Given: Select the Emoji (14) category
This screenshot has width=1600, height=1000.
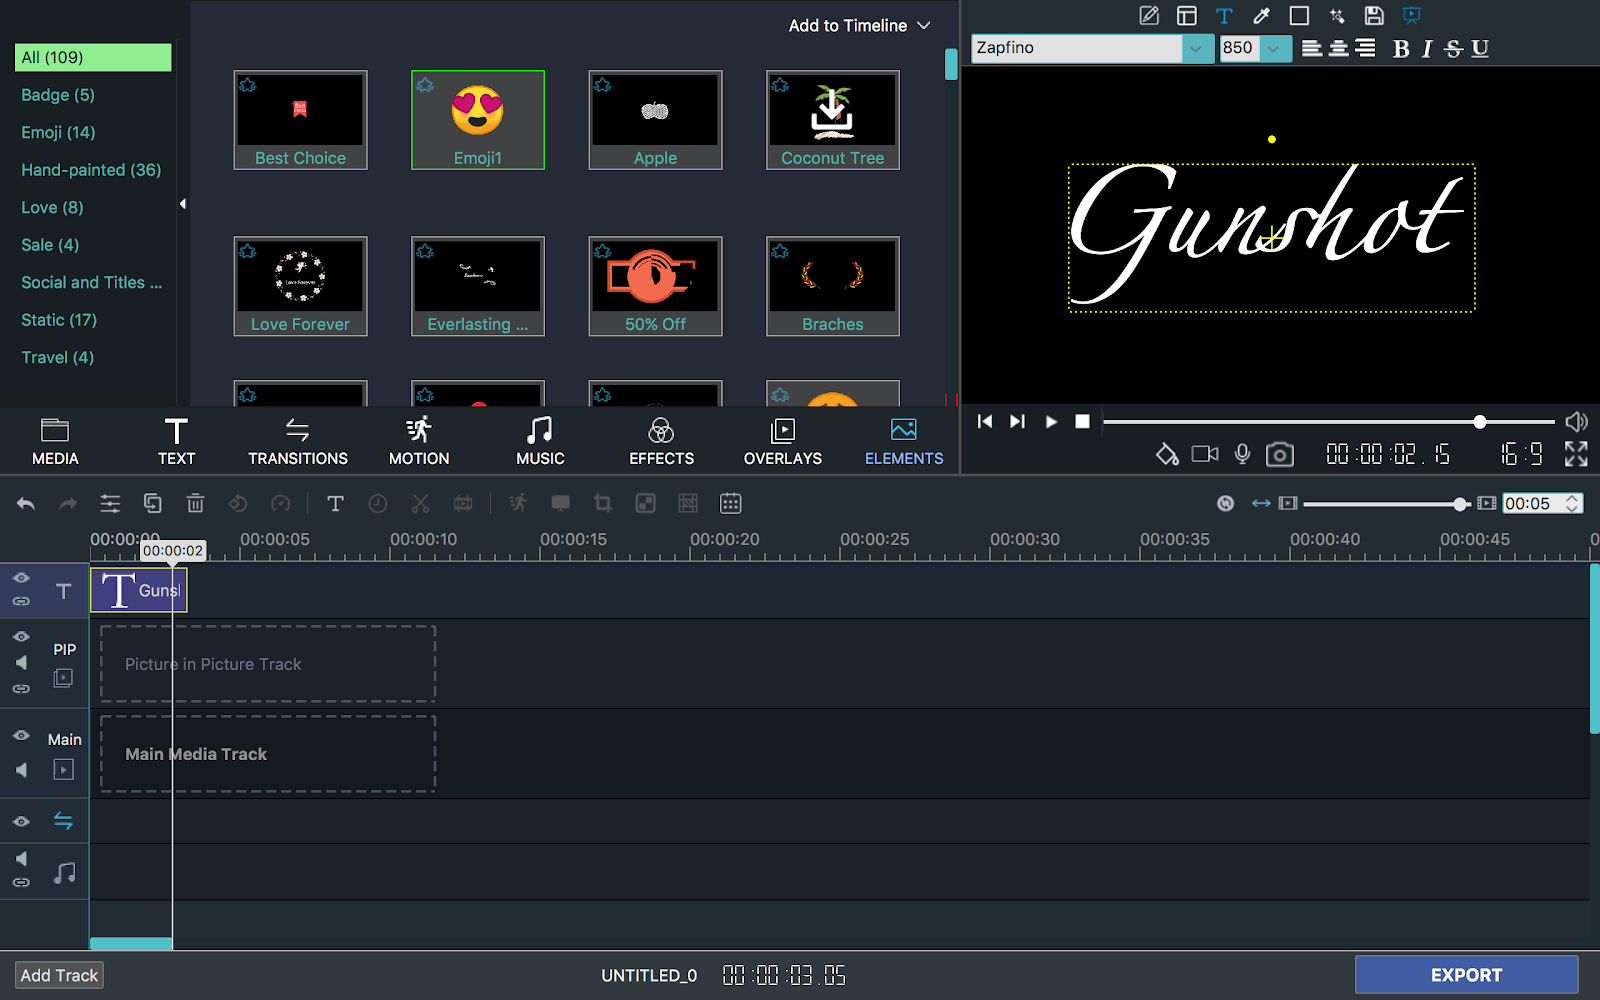Looking at the screenshot, I should (x=58, y=132).
